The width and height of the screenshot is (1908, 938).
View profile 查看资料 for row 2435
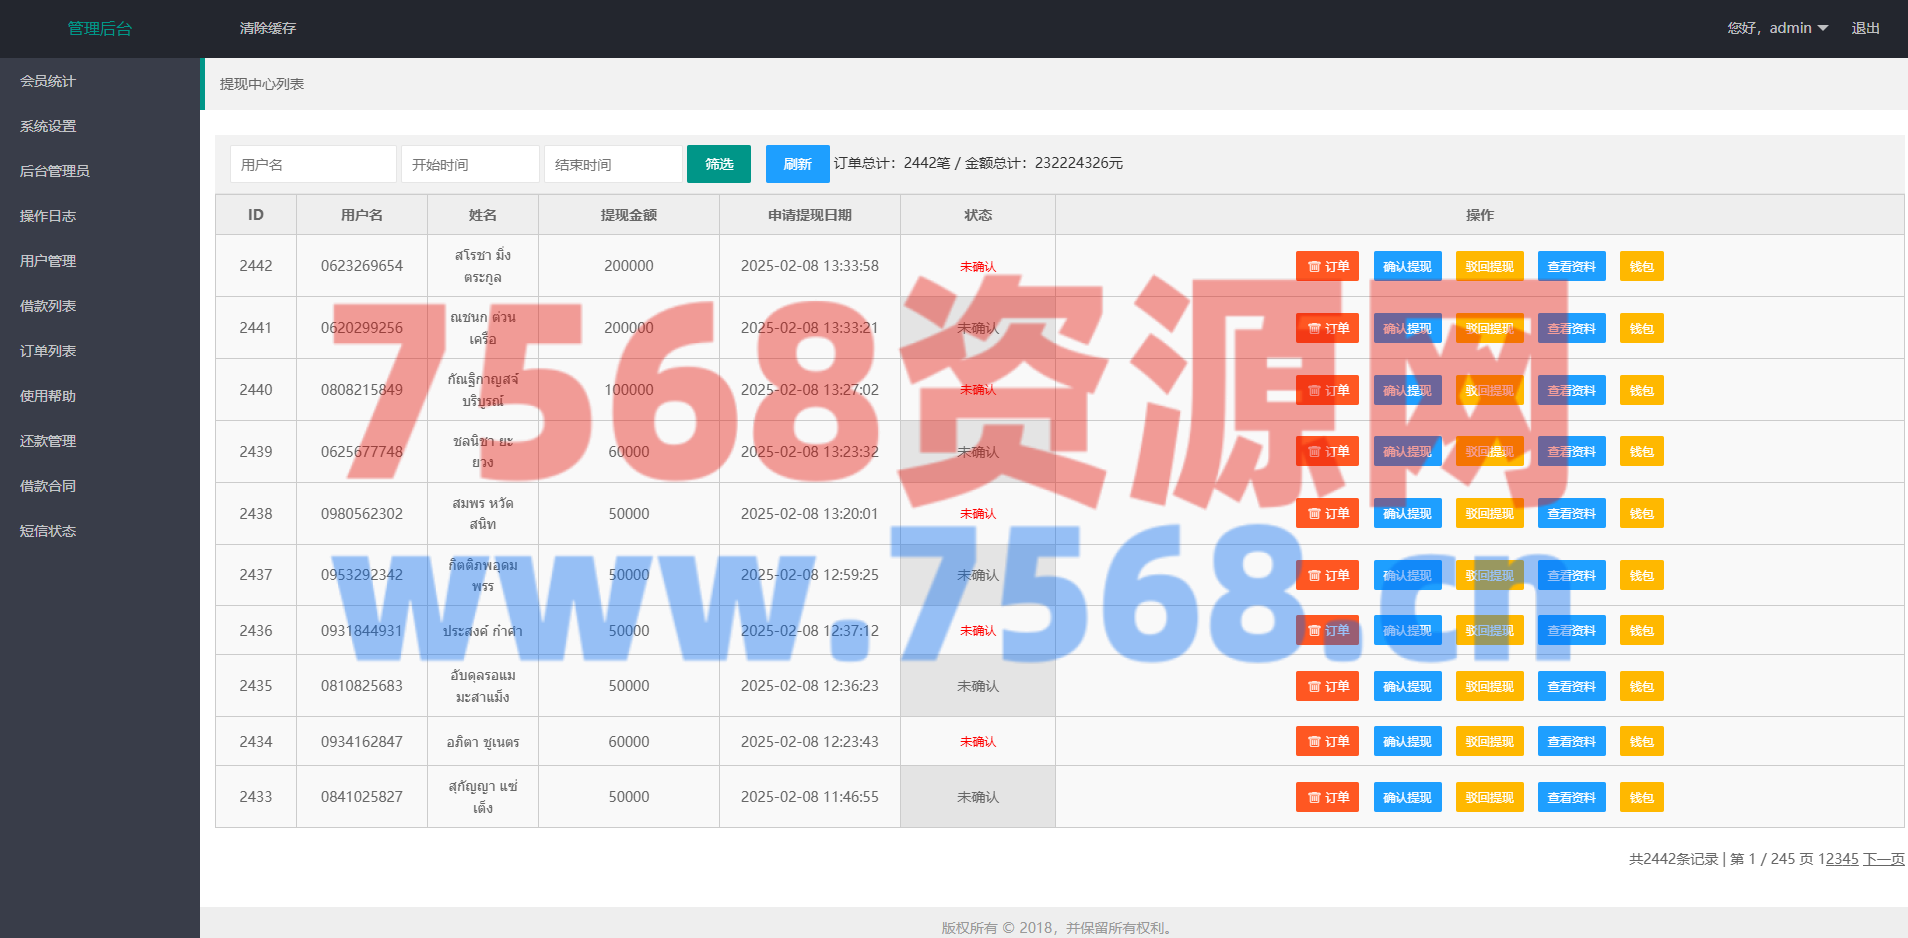click(x=1571, y=687)
